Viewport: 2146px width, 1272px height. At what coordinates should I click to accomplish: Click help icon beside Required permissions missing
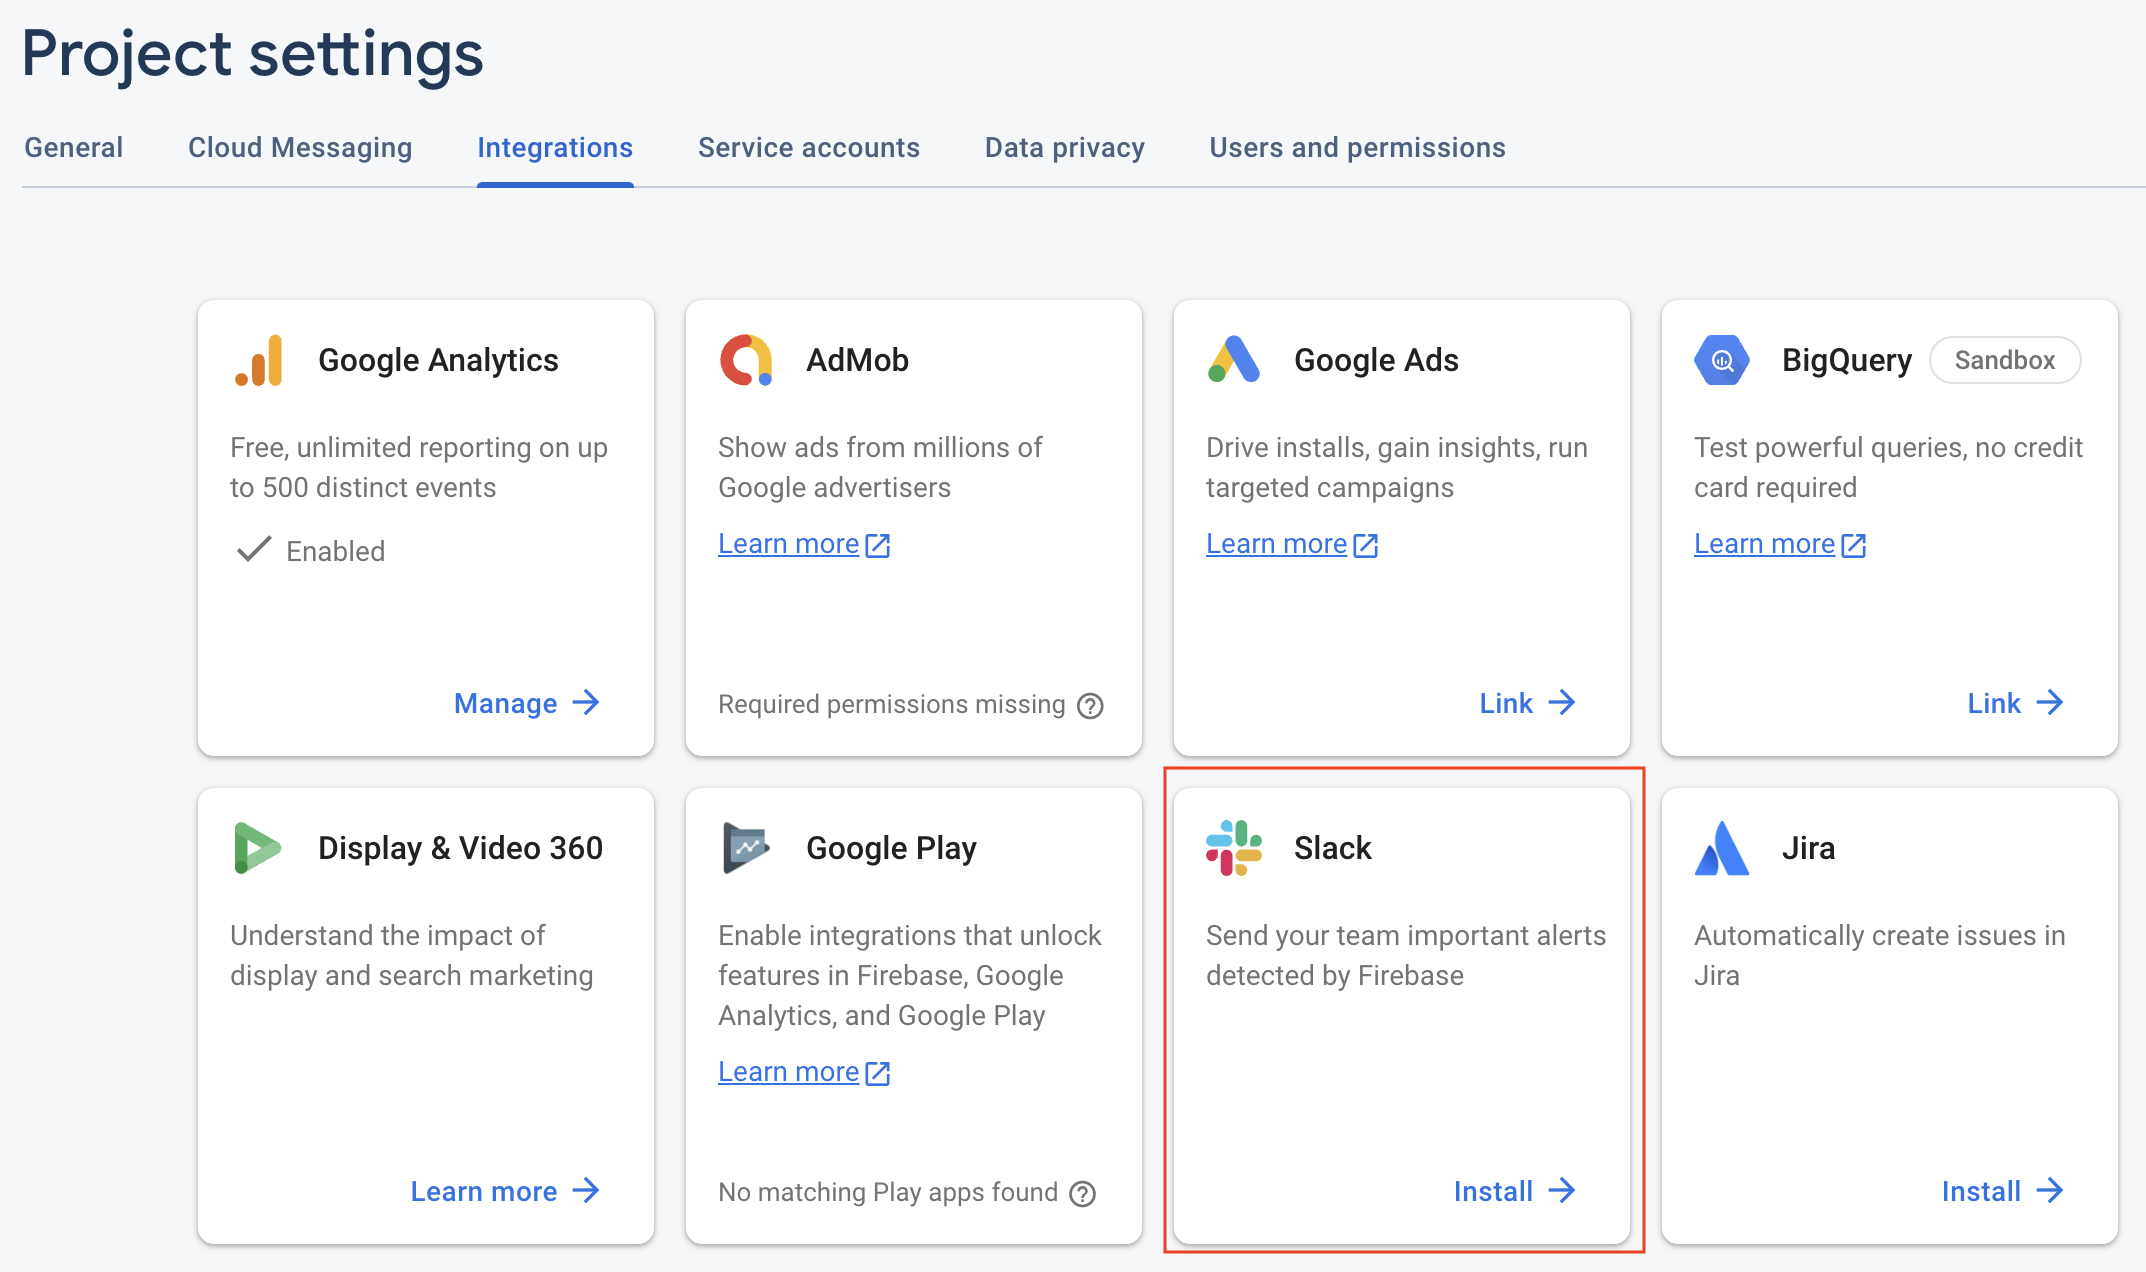pos(1090,706)
